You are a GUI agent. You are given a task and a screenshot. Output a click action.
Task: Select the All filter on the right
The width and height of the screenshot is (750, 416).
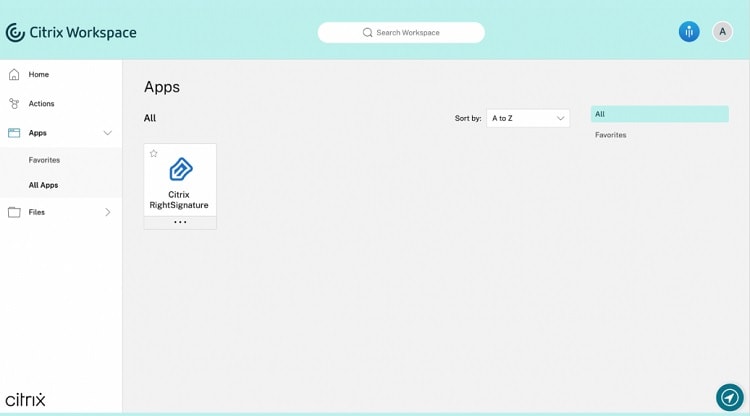tap(660, 114)
